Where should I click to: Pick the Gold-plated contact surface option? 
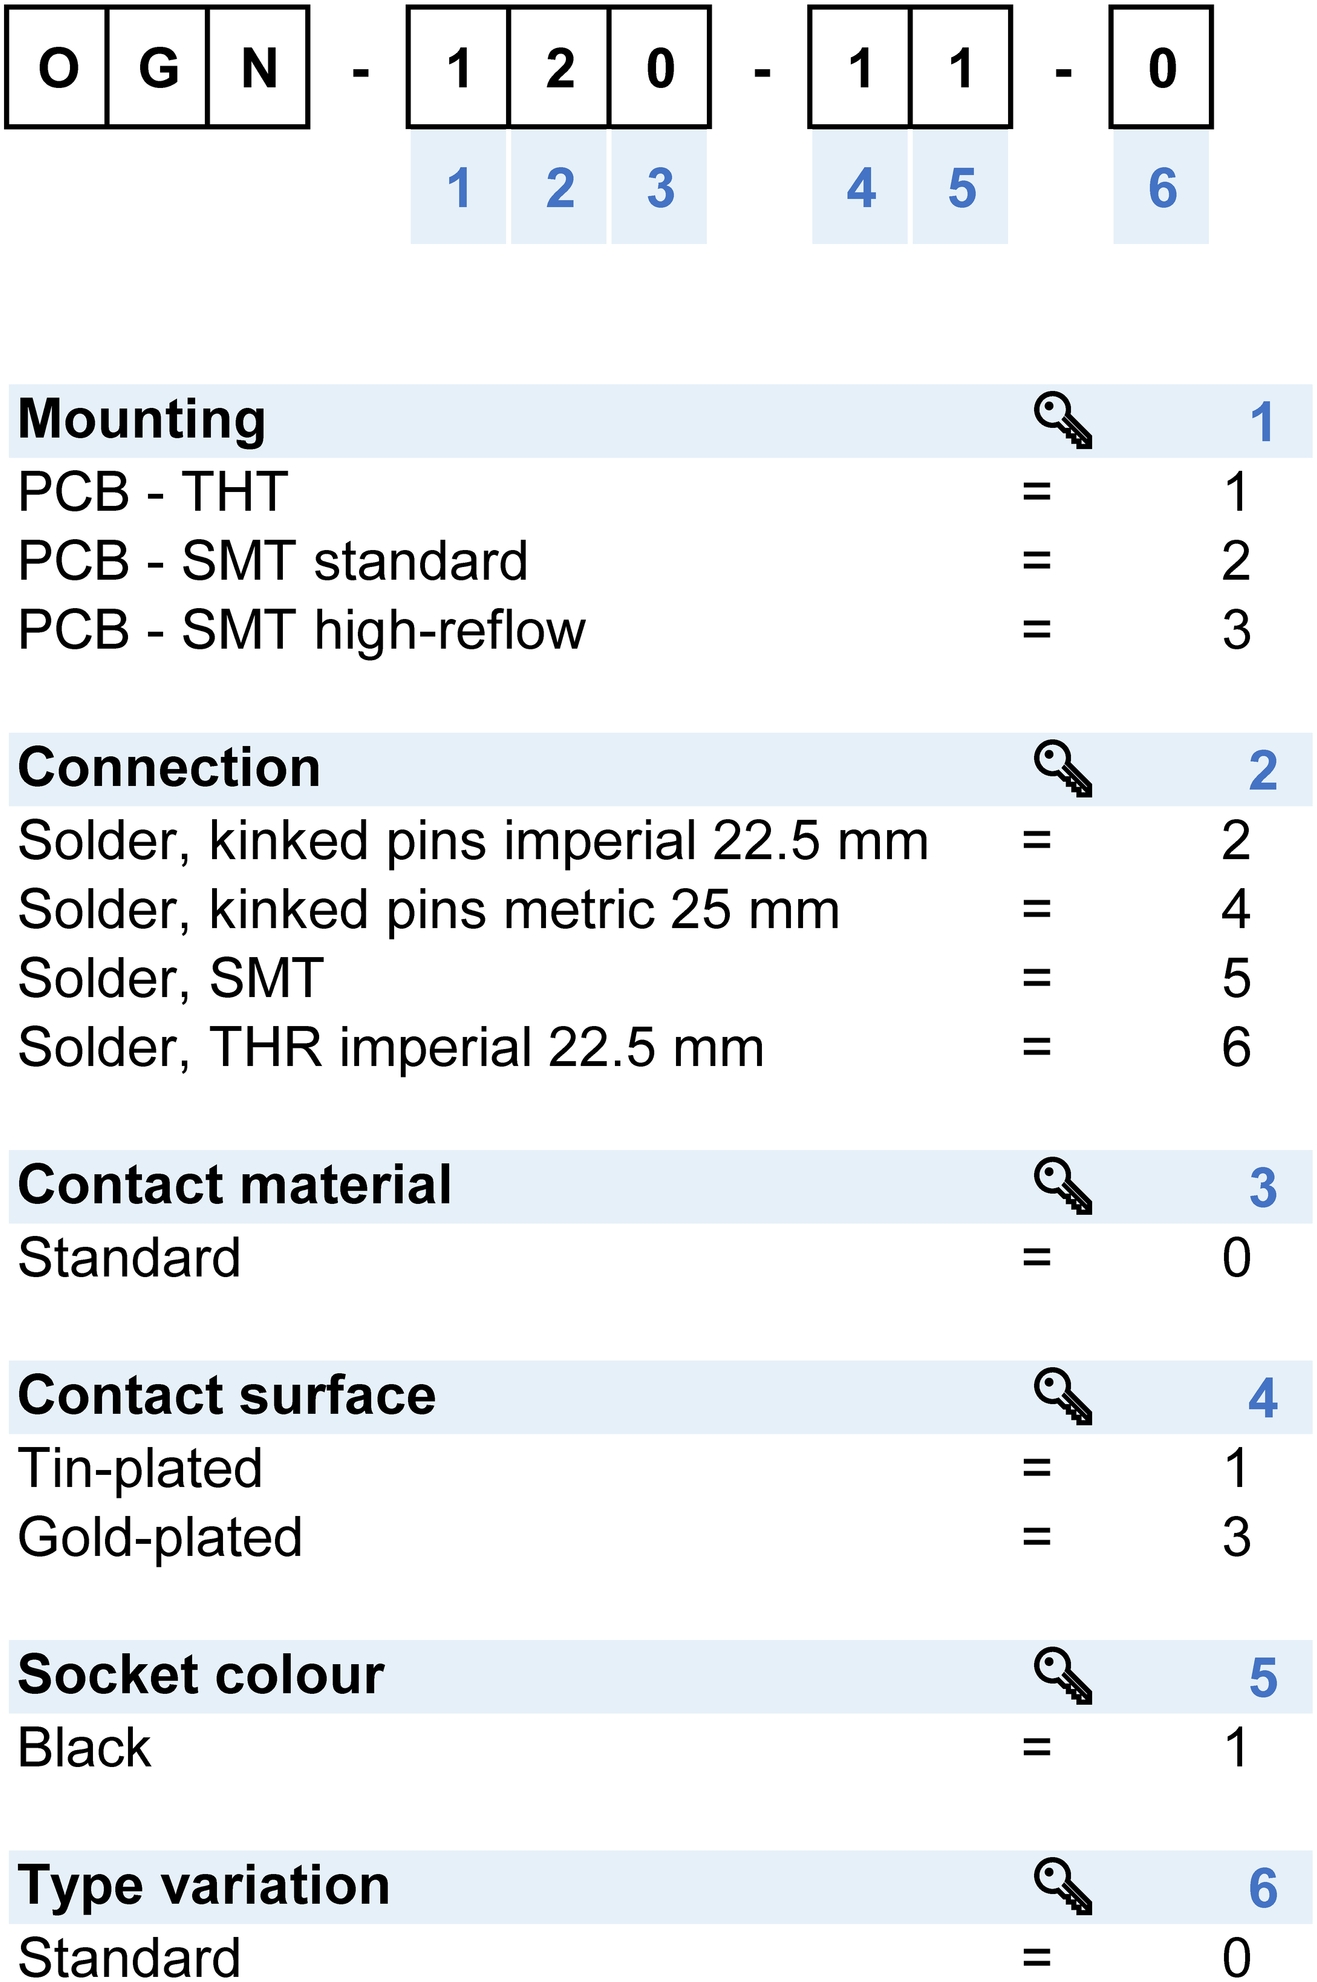(x=659, y=1537)
